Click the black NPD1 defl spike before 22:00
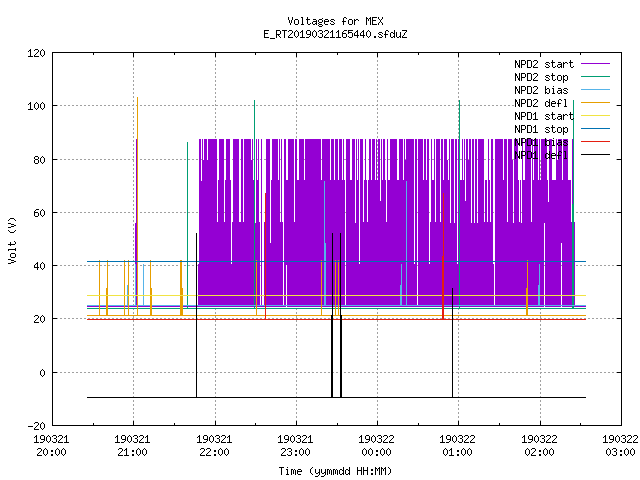Screen dimensions: 640x480 tap(196, 315)
